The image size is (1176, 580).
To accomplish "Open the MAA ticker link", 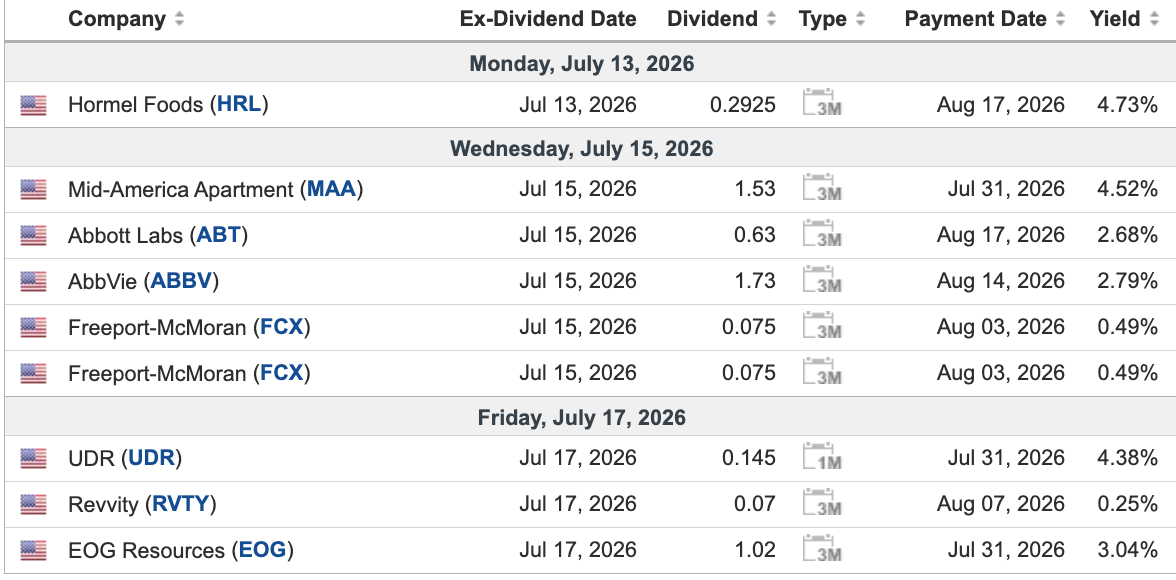I will coord(332,188).
